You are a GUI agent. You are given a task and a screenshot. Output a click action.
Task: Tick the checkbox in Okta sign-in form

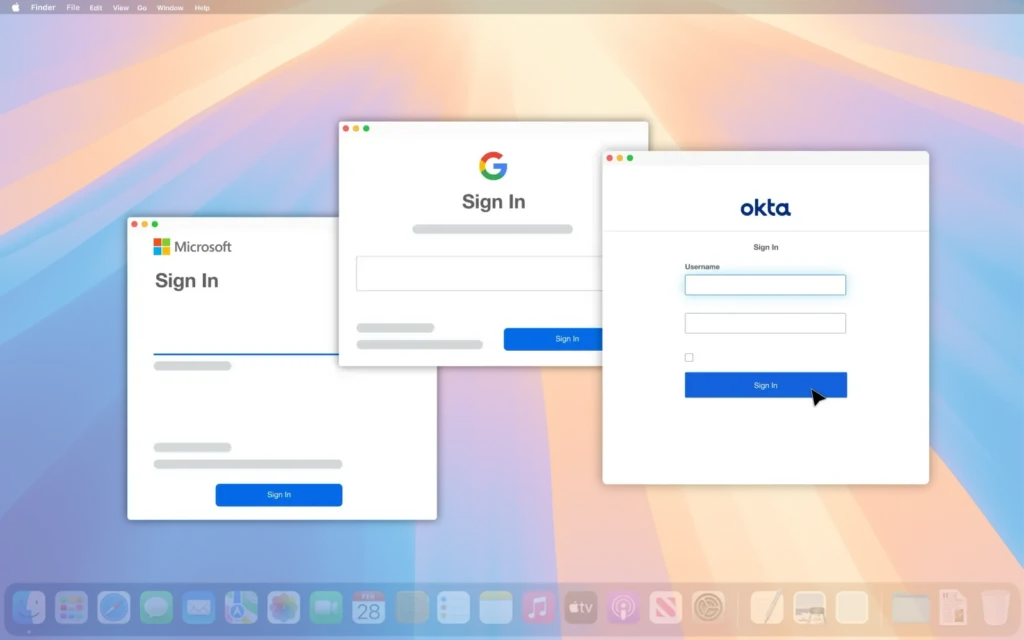[689, 357]
